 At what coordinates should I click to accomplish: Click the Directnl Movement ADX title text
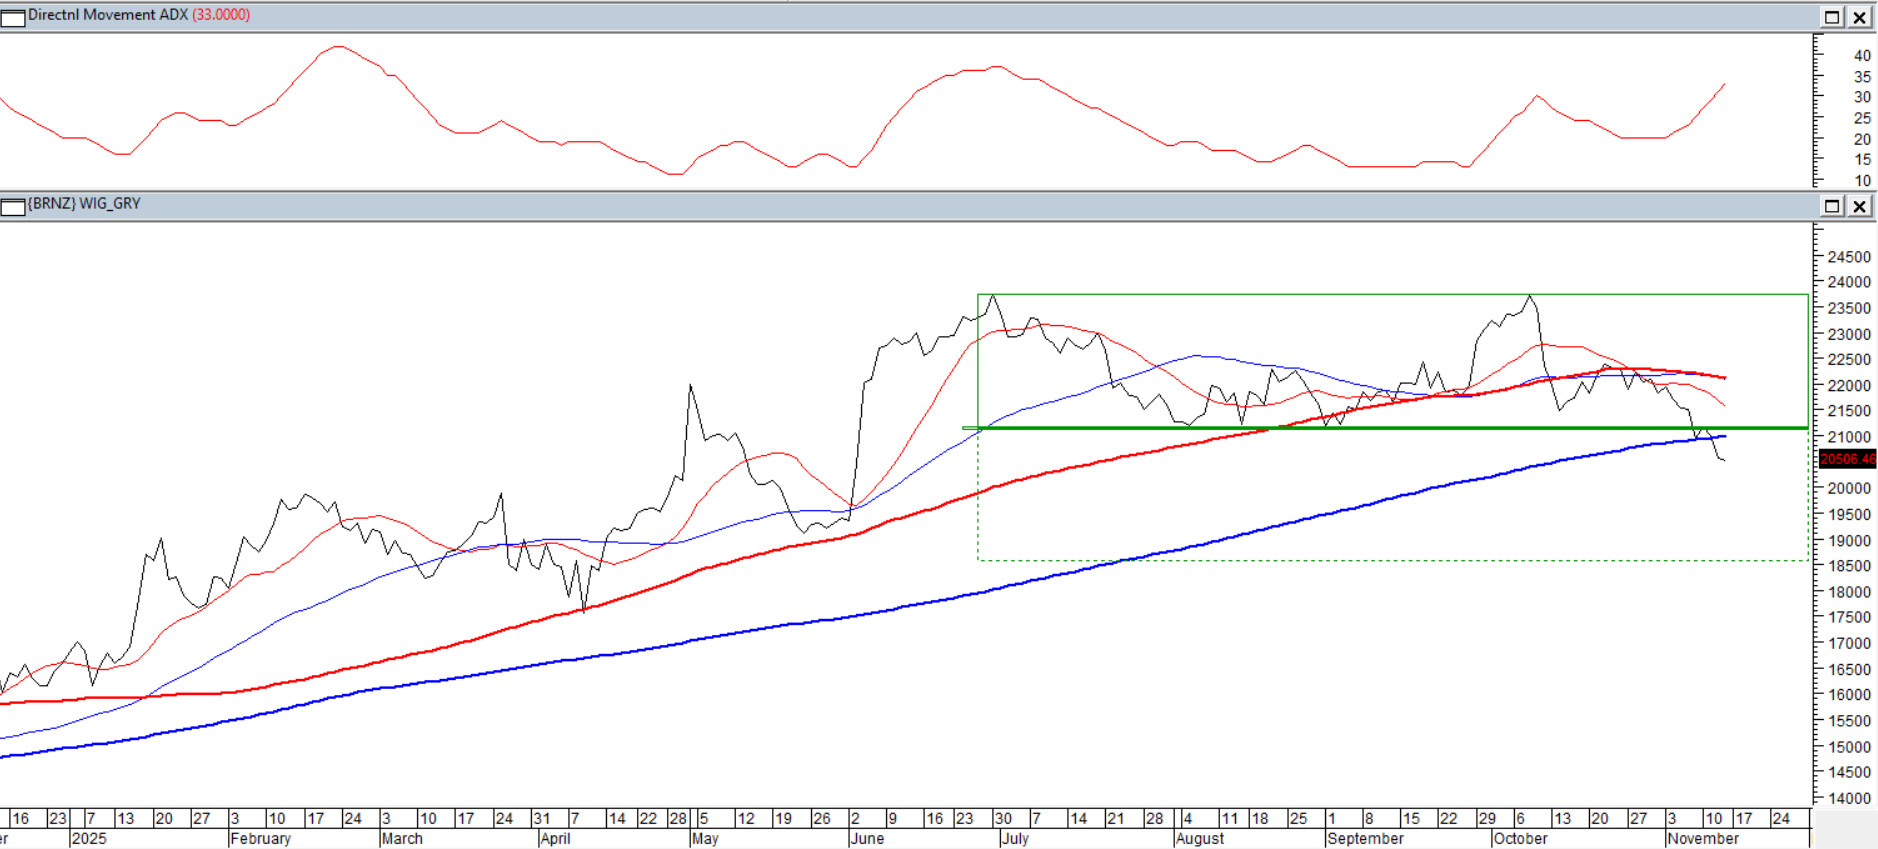108,15
